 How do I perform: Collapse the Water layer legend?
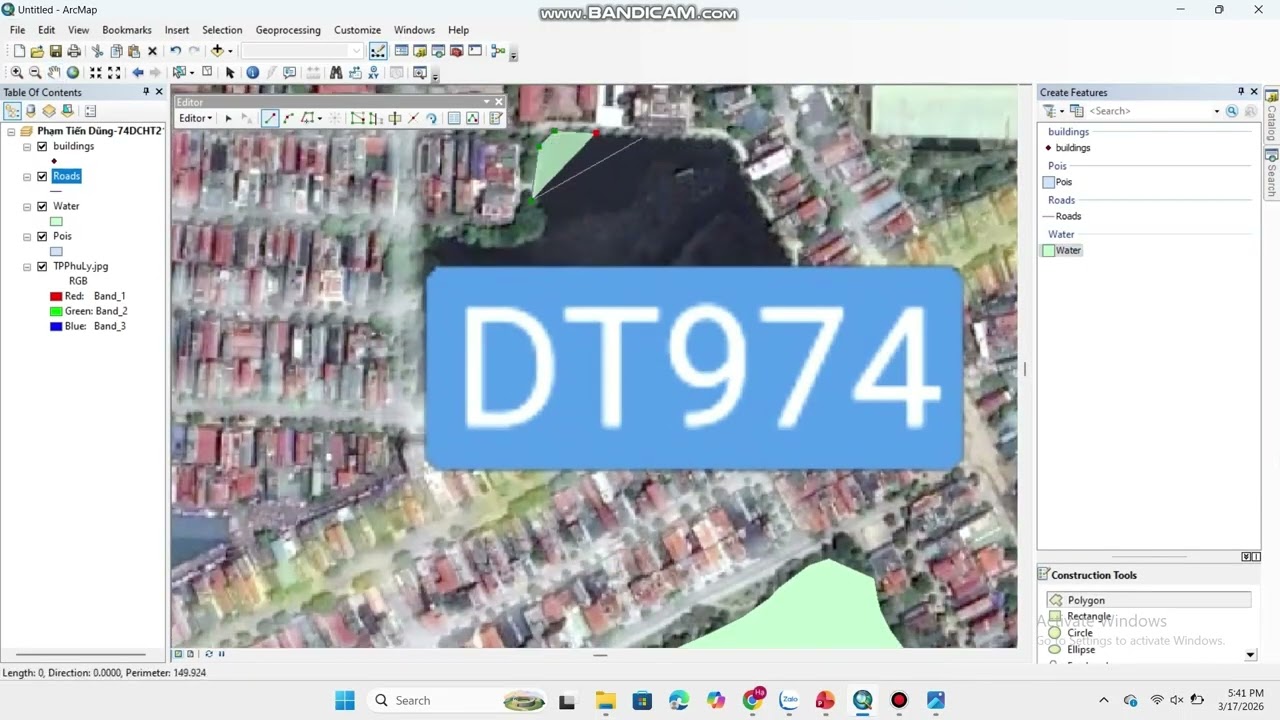click(x=27, y=206)
